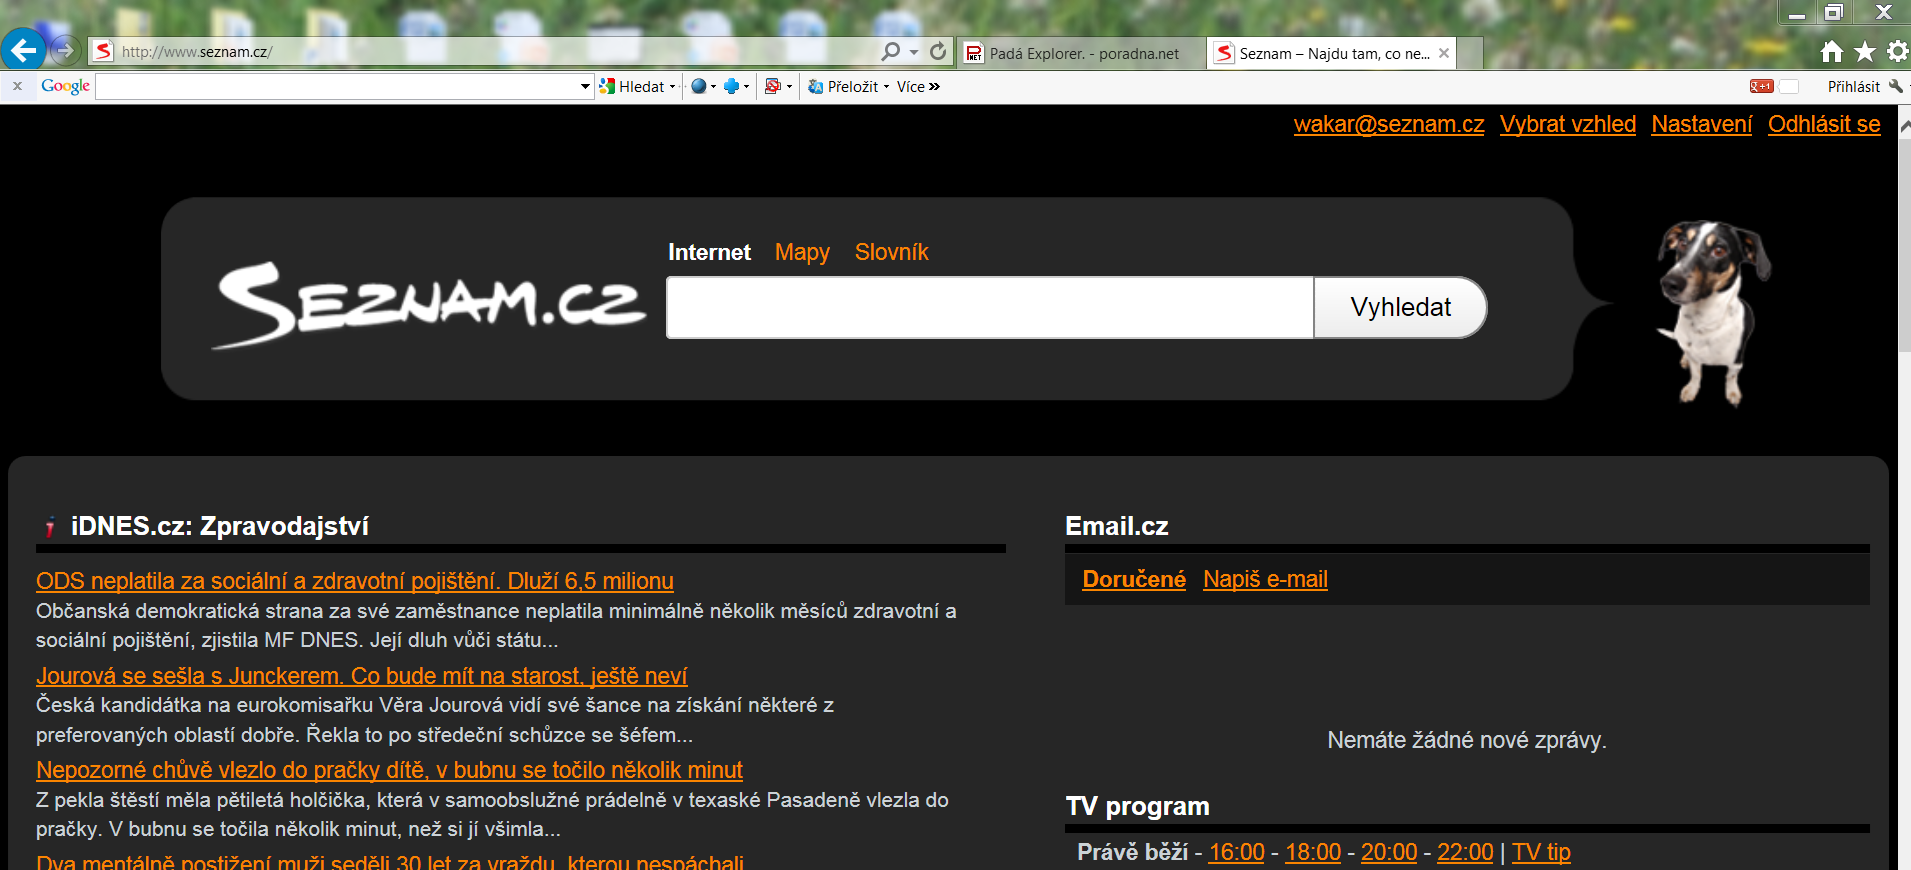The image size is (1911, 870).
Task: Expand the popup blocker dropdown arrow
Action: coord(789,87)
